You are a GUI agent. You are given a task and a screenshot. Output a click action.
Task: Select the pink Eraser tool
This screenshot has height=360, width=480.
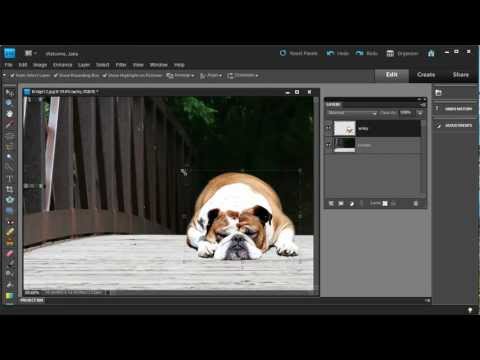click(x=10, y=254)
